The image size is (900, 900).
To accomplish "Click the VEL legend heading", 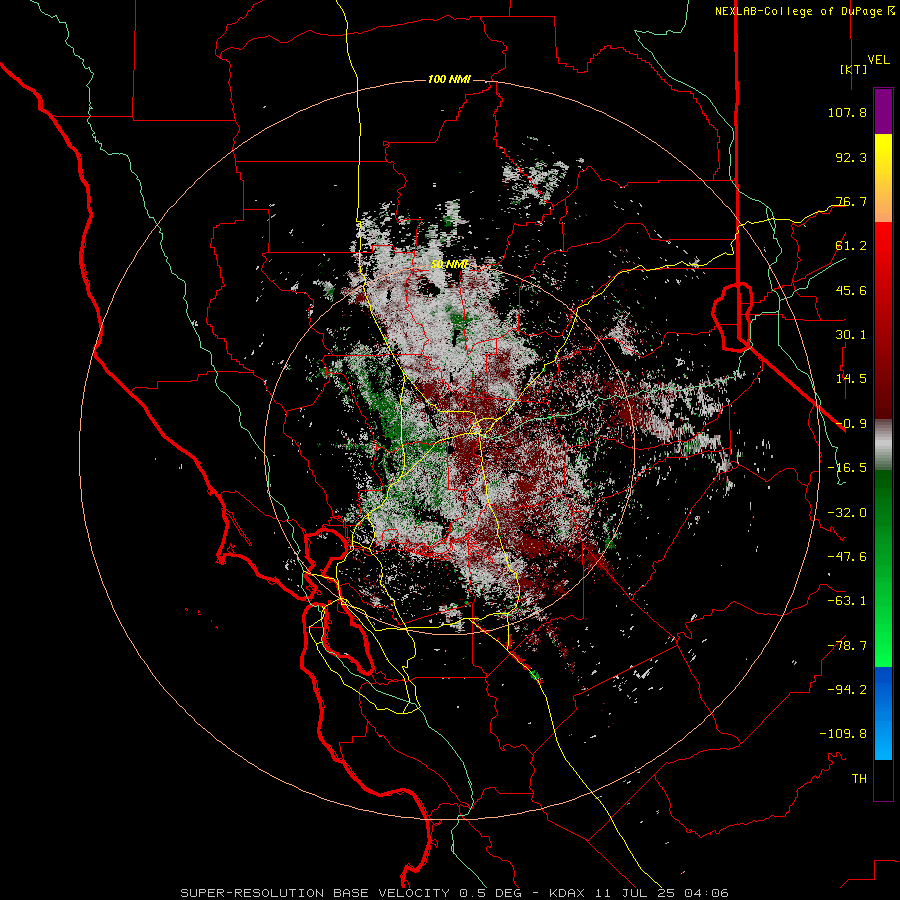I will 878,60.
